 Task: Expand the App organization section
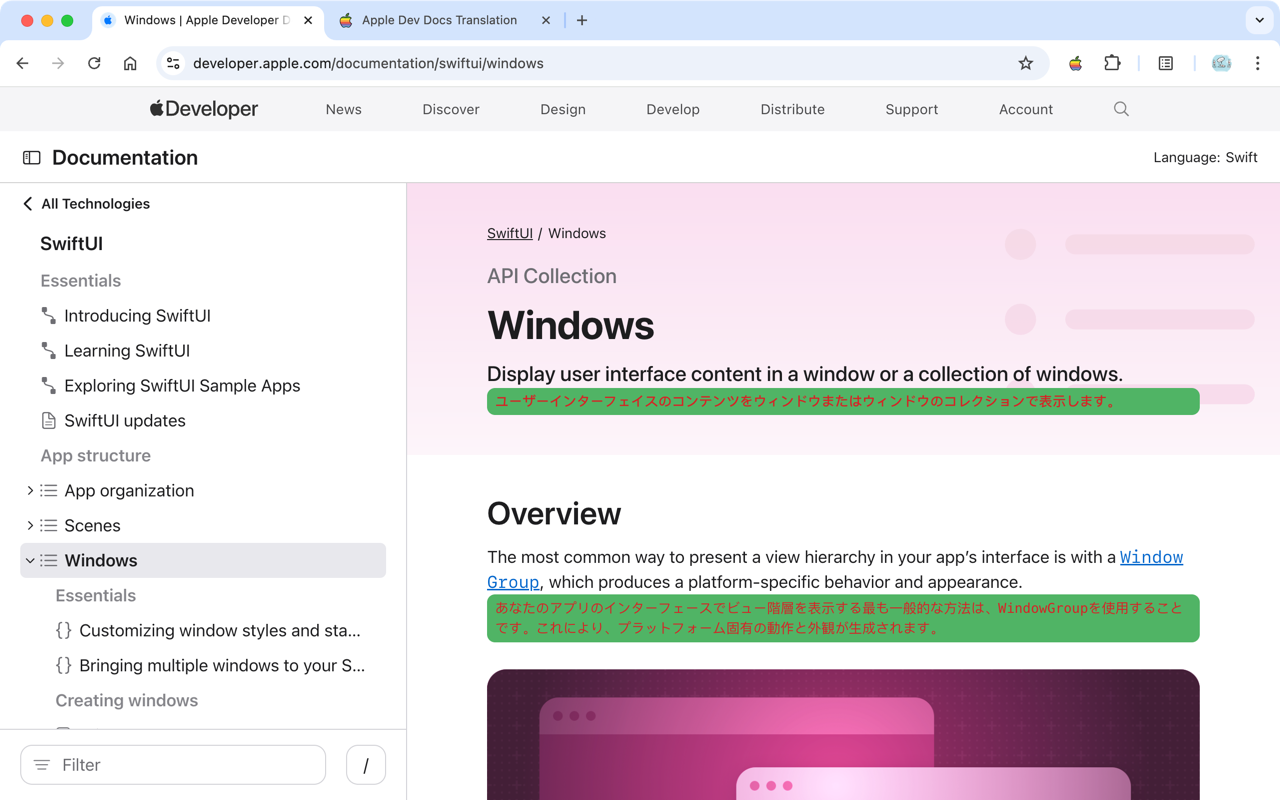click(29, 491)
